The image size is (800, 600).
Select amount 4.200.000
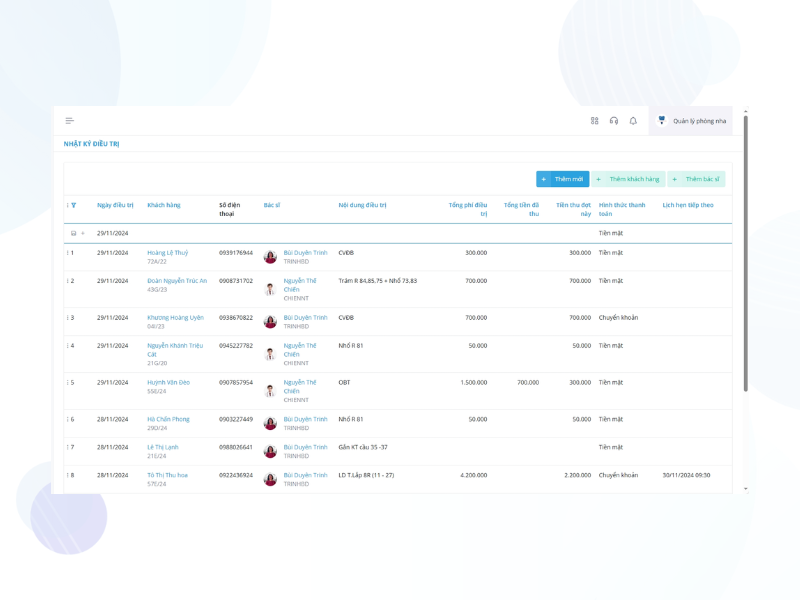[x=473, y=475]
